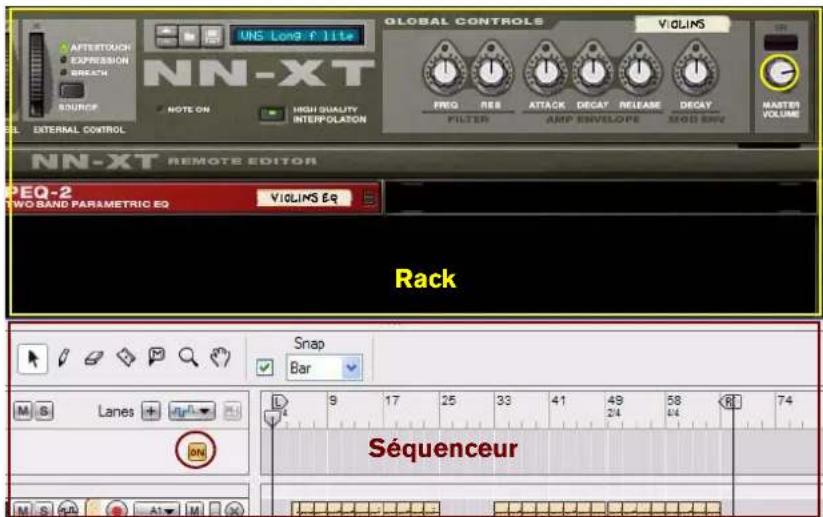Click the M button right of A1 dropdown
This screenshot has width=823, height=517.
(194, 510)
